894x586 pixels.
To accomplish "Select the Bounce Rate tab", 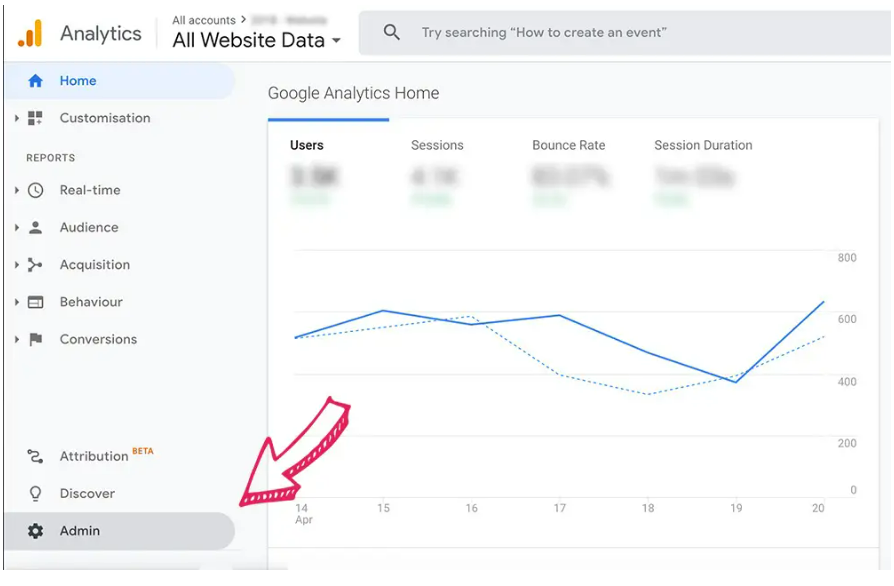I will (x=568, y=145).
